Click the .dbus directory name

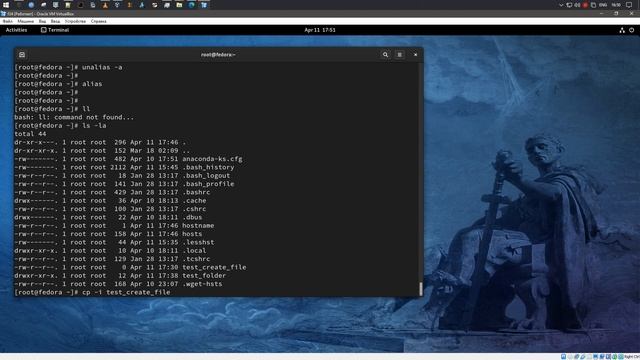click(x=192, y=217)
